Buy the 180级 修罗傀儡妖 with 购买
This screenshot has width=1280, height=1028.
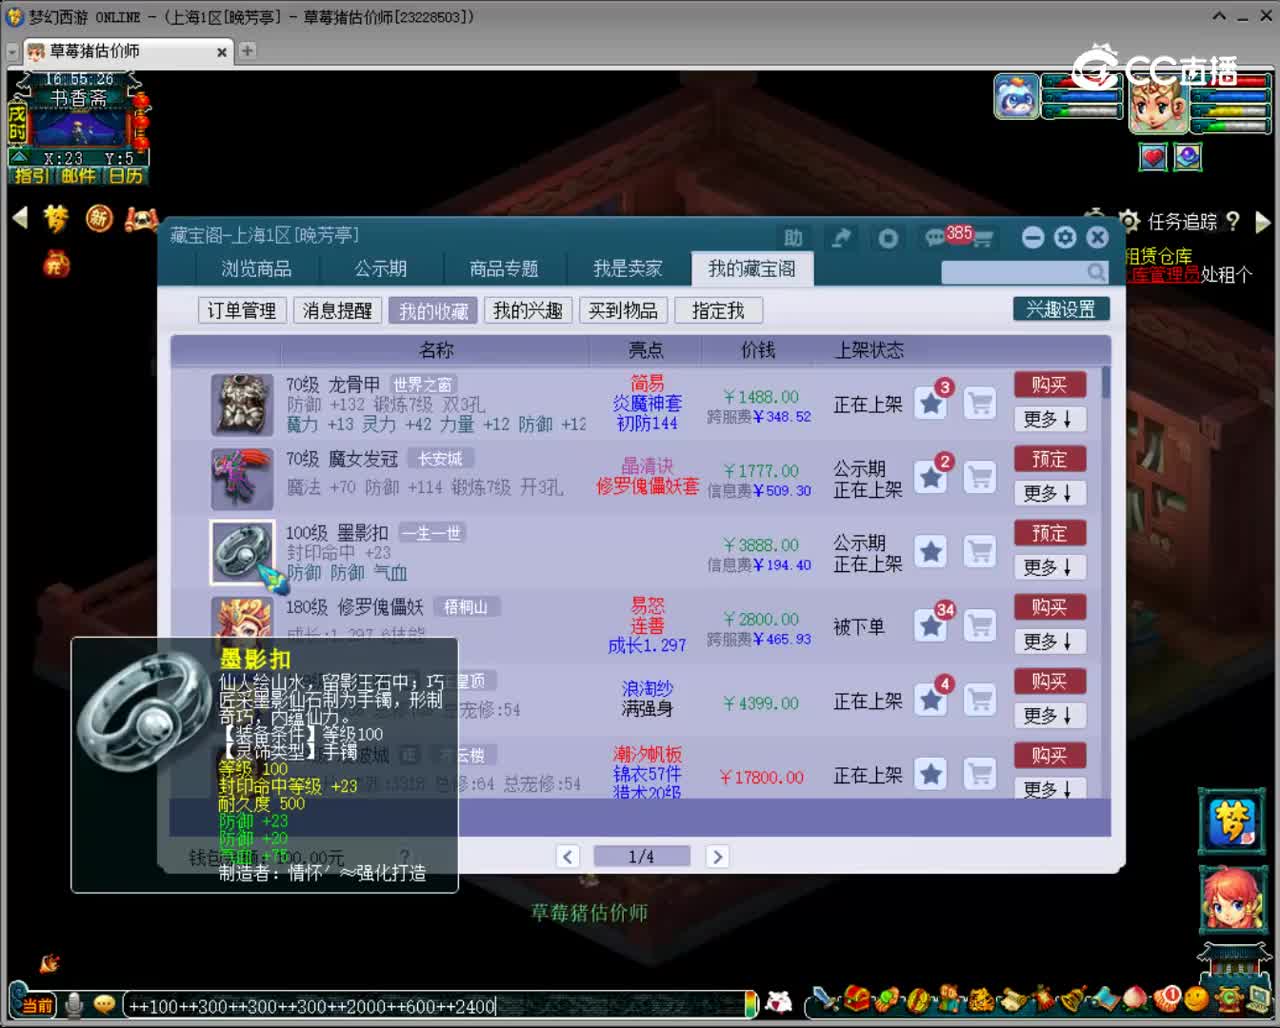click(1048, 607)
